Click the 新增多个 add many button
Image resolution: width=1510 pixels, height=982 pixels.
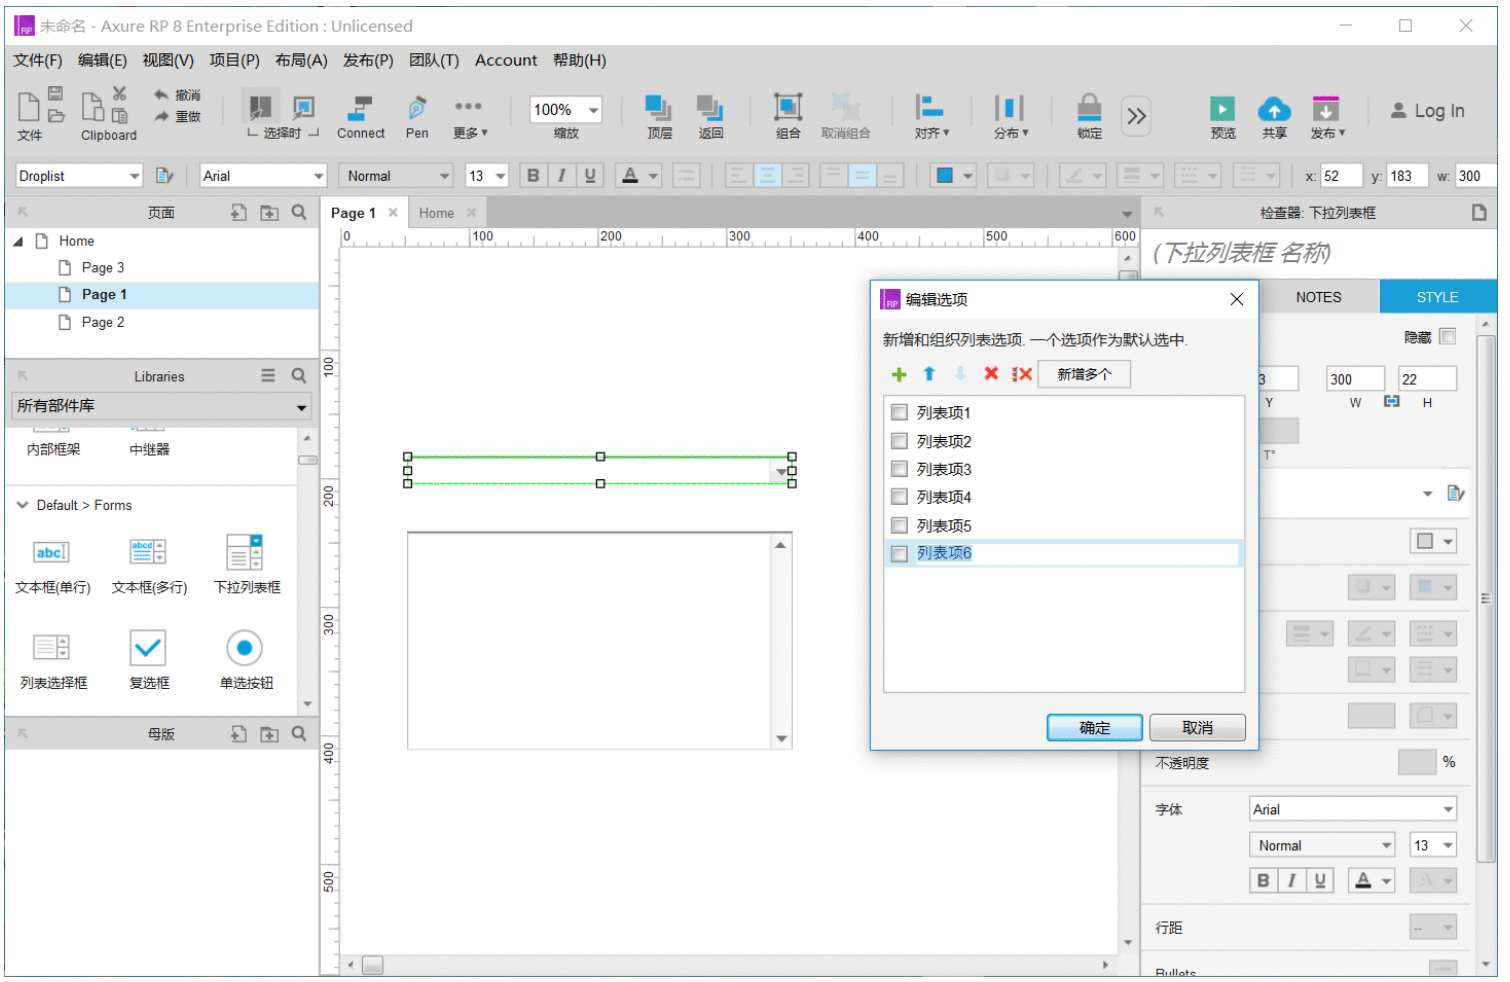1084,374
